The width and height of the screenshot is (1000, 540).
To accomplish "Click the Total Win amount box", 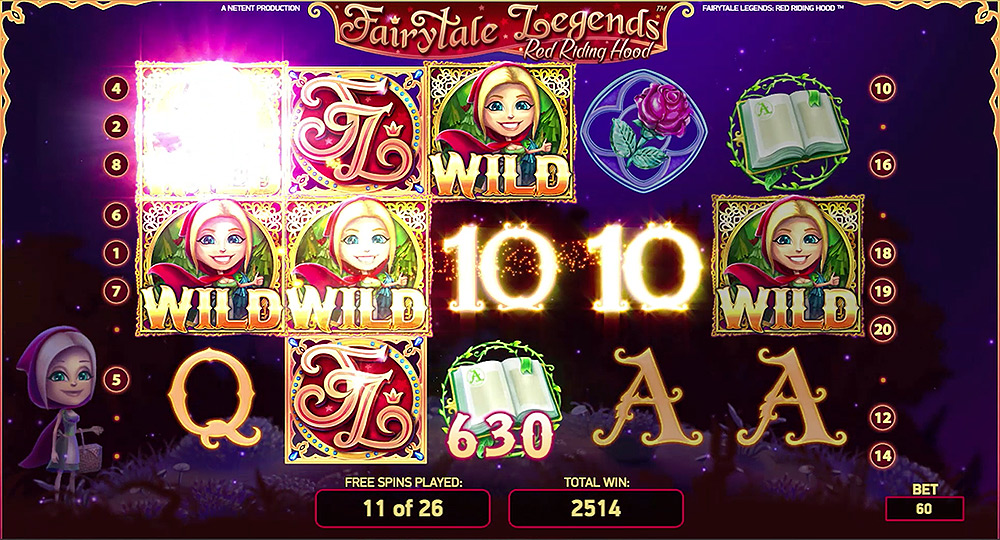I will pyautogui.click(x=596, y=508).
